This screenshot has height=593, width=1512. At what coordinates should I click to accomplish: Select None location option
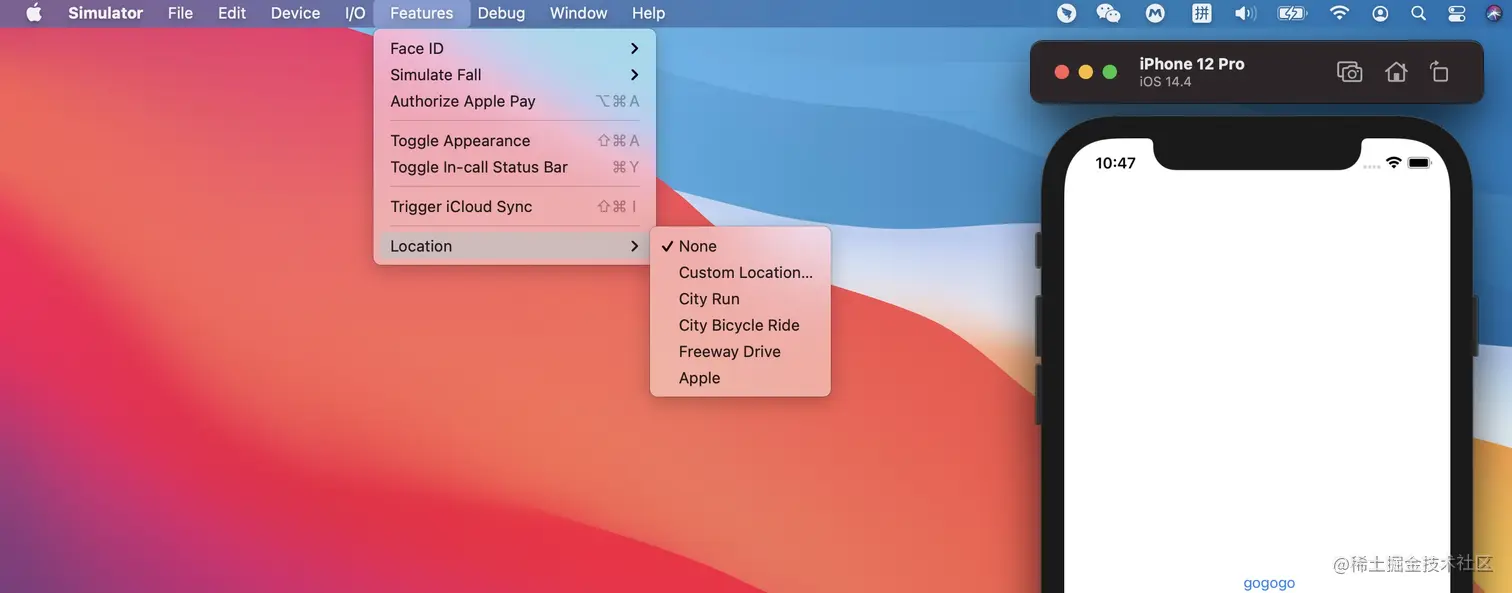click(740, 246)
